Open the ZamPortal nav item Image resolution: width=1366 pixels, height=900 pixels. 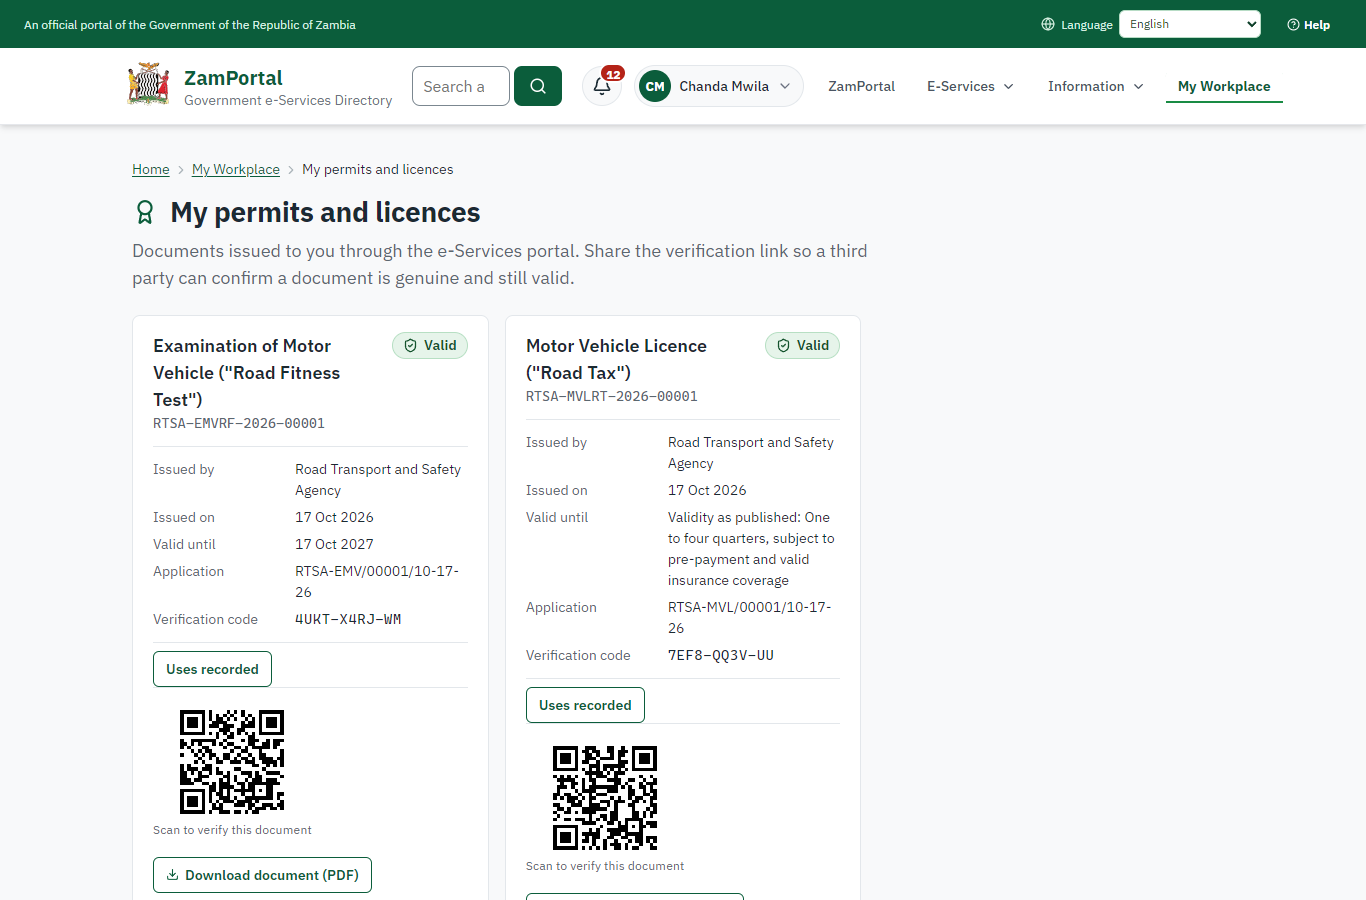861,86
